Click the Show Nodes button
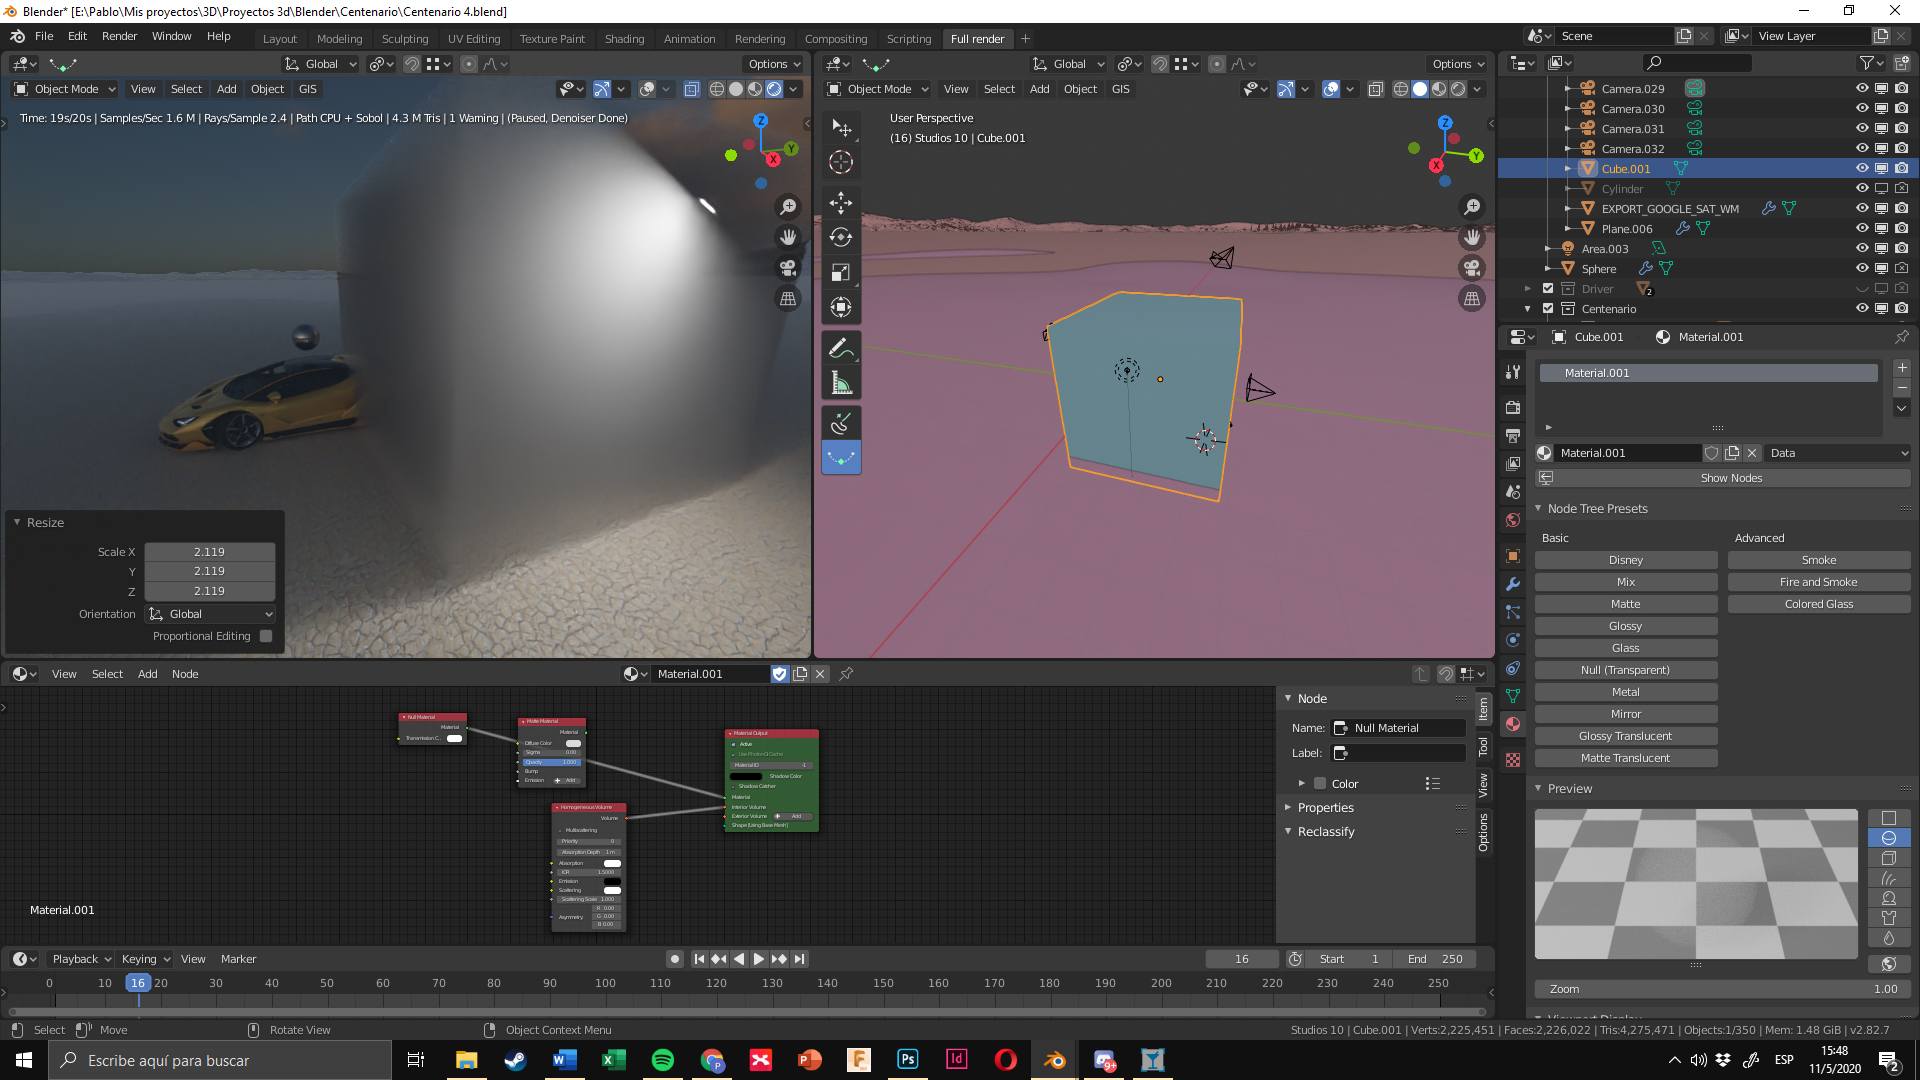This screenshot has width=1920, height=1080. click(1731, 478)
